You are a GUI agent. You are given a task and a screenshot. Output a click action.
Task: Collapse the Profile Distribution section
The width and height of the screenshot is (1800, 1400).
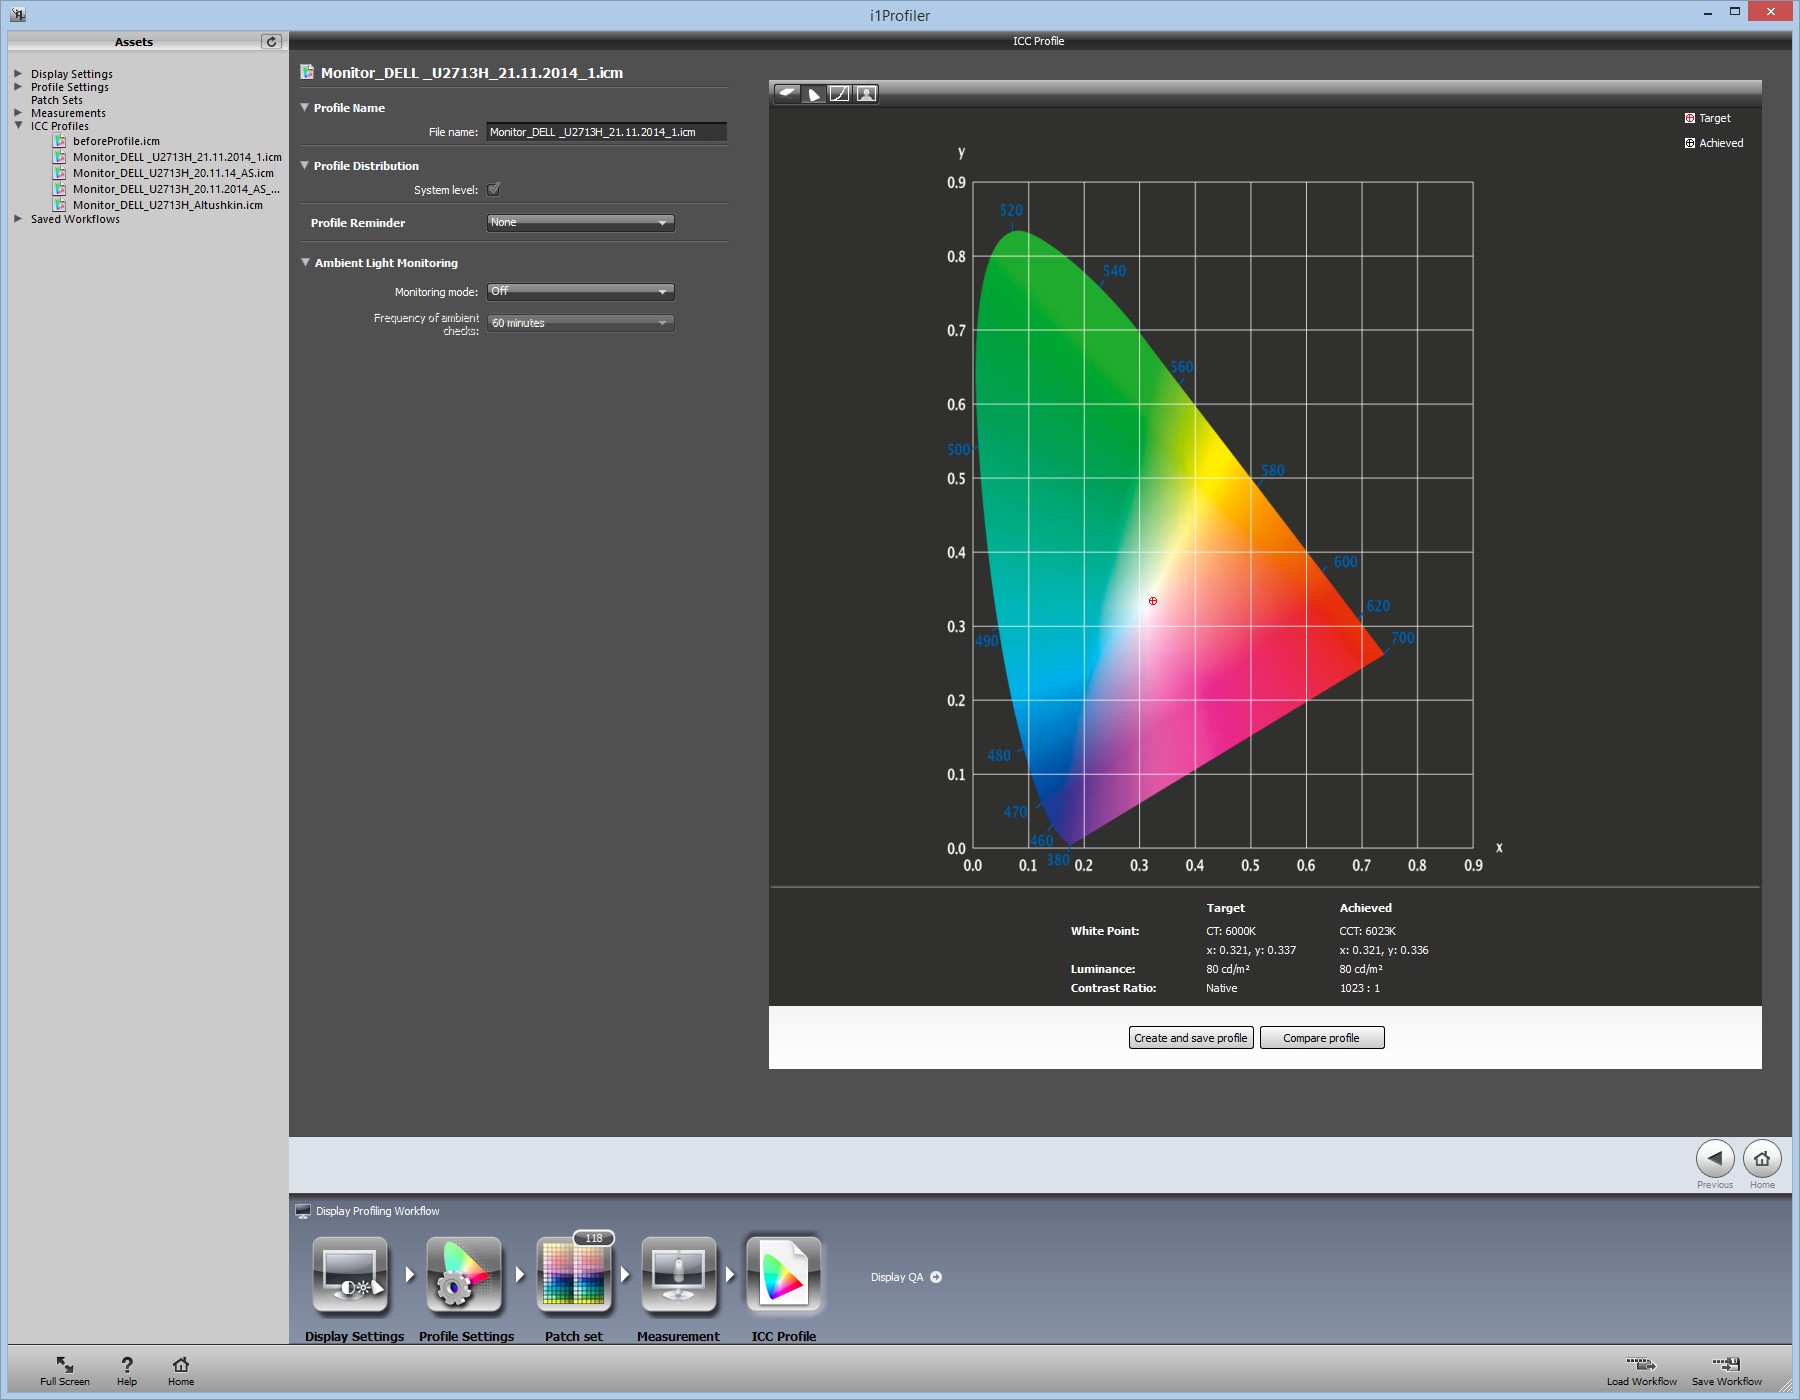pos(304,165)
